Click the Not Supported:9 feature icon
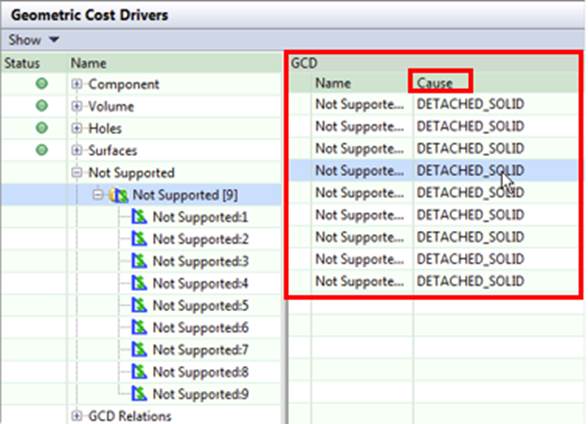This screenshot has height=424, width=588. coord(139,393)
